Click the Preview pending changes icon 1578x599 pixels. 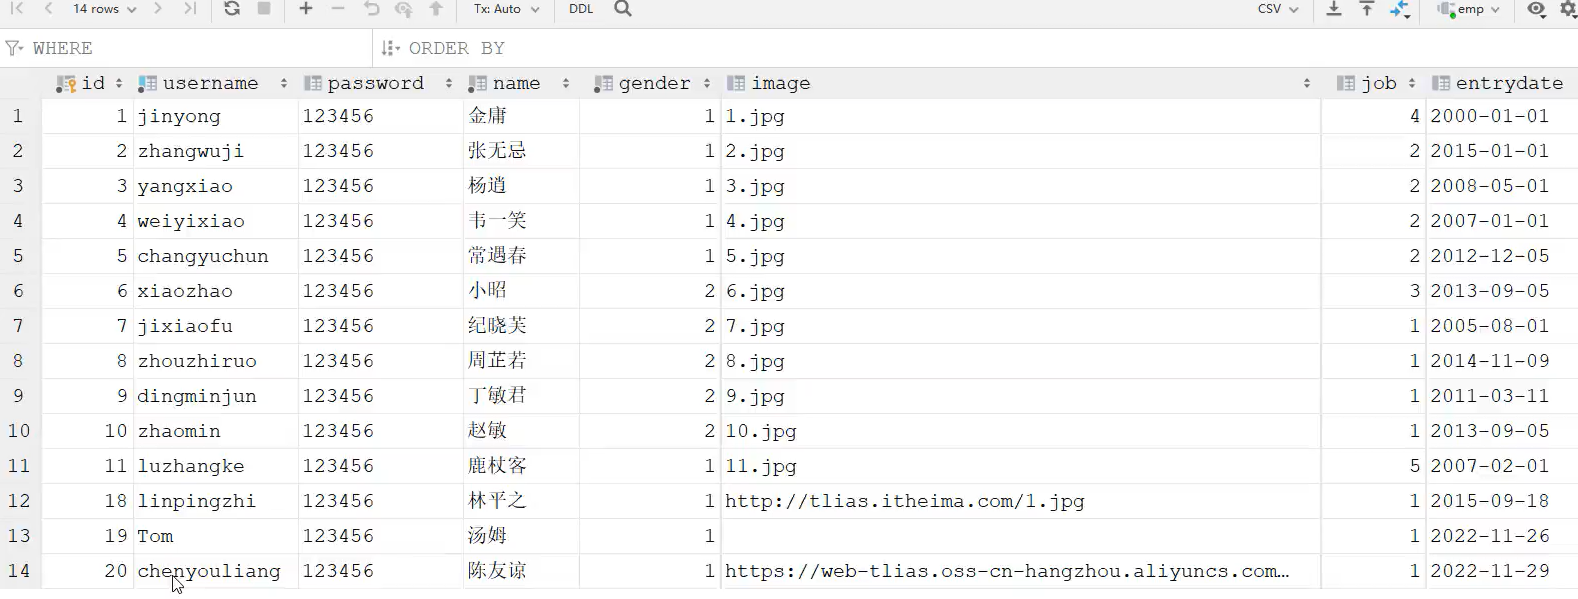pos(404,9)
